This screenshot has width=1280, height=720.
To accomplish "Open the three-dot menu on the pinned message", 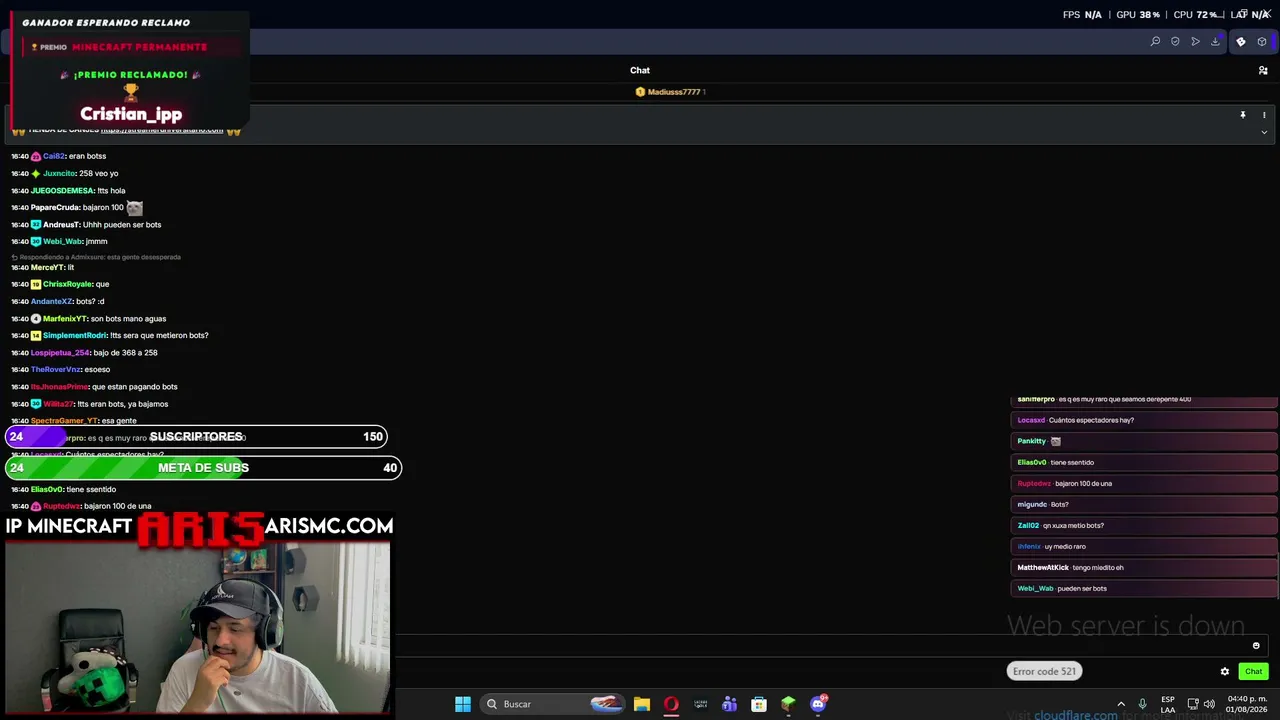I will point(1264,115).
